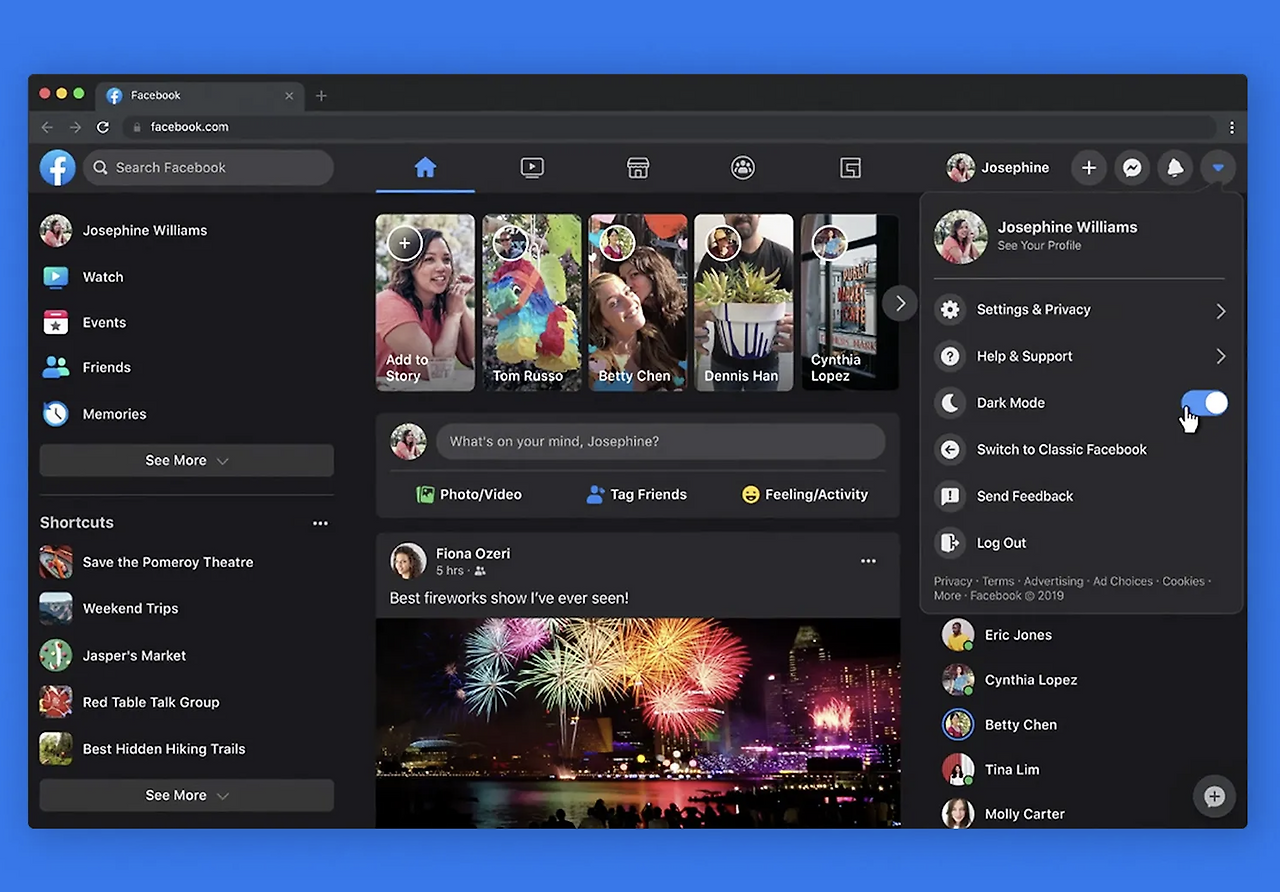Click the Log Out door icon
Viewport: 1280px width, 892px height.
949,543
